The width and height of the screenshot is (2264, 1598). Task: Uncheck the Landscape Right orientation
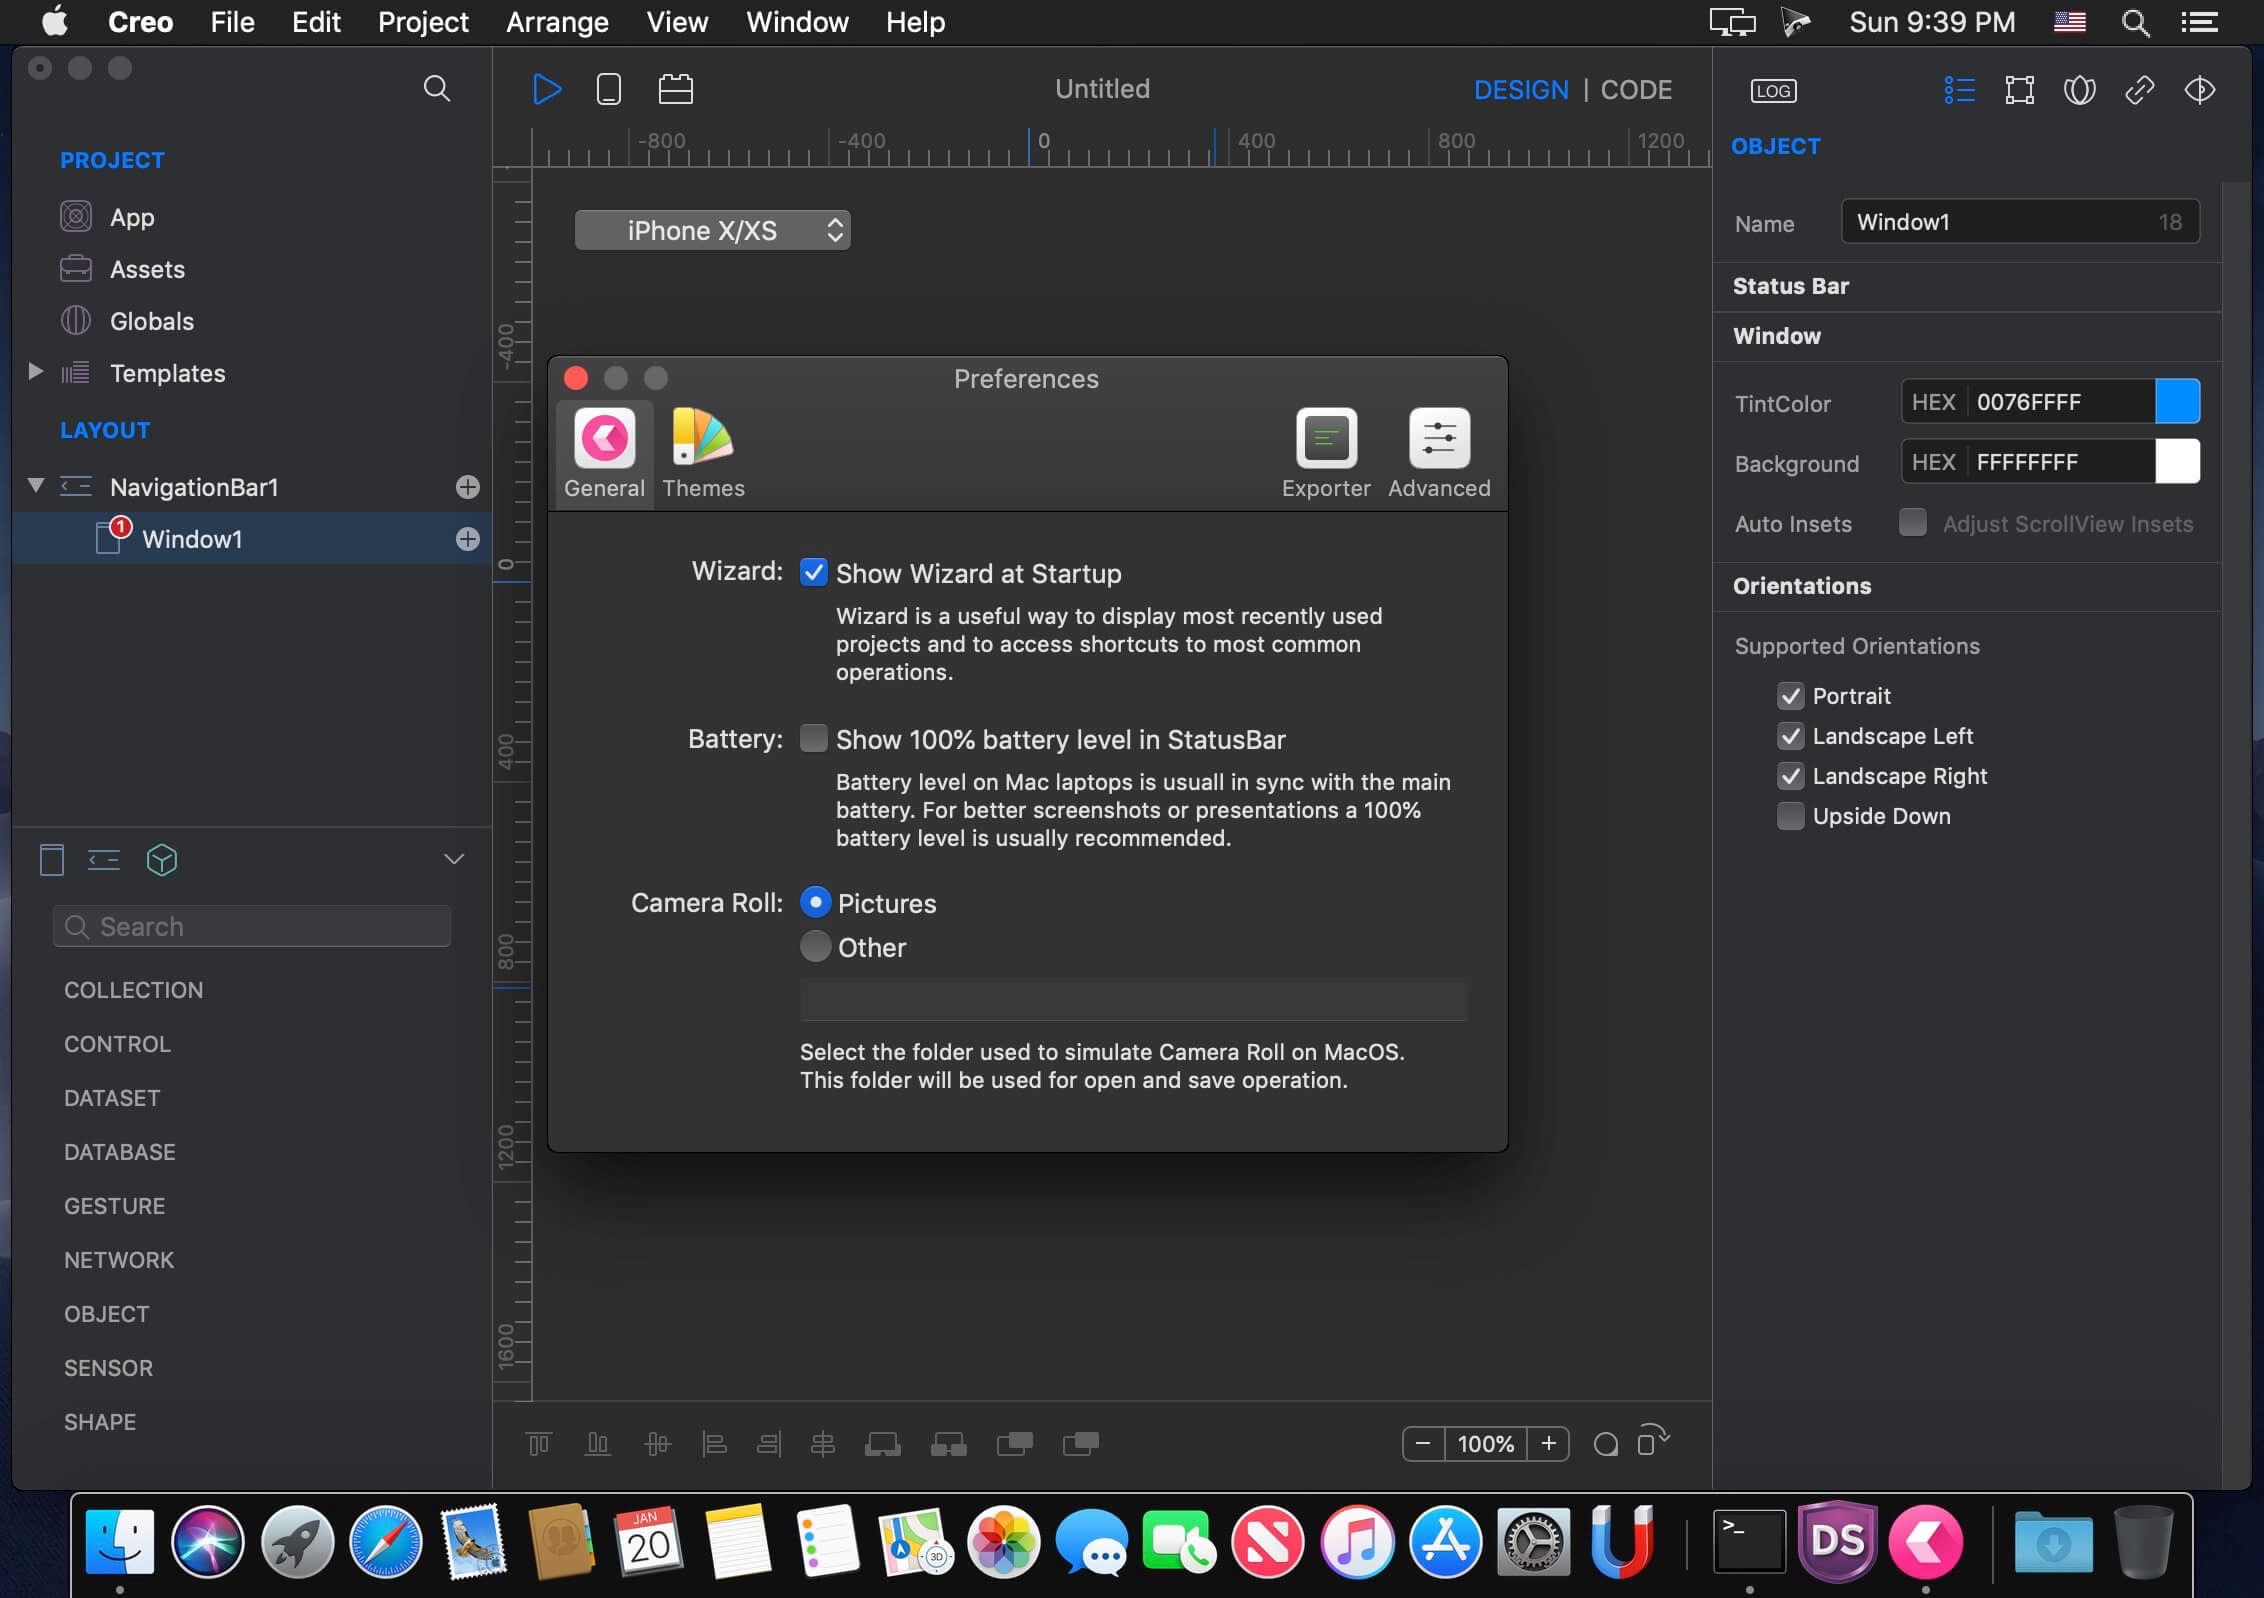coord(1790,775)
